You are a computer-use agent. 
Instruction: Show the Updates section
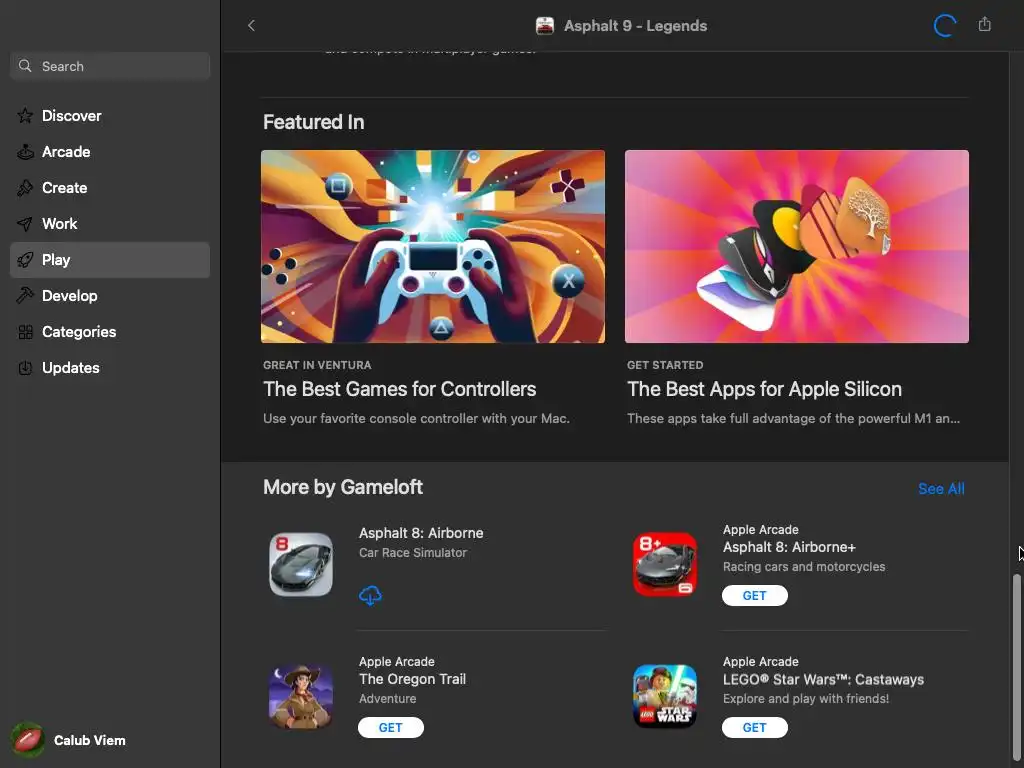(110, 368)
